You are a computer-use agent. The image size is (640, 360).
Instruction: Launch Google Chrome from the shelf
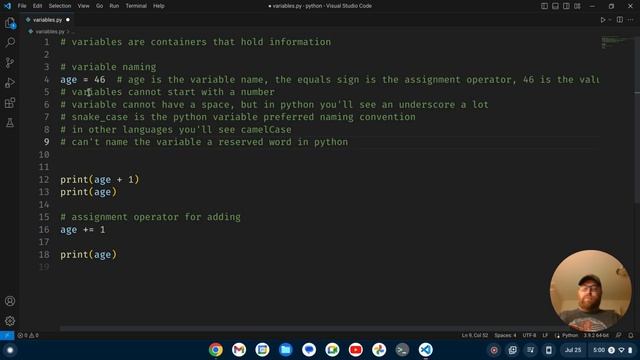pos(216,350)
